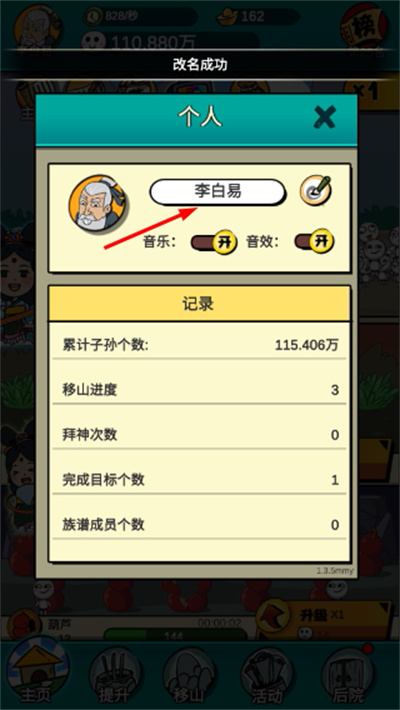Switch to the 移山 mountain tab

click(x=189, y=677)
